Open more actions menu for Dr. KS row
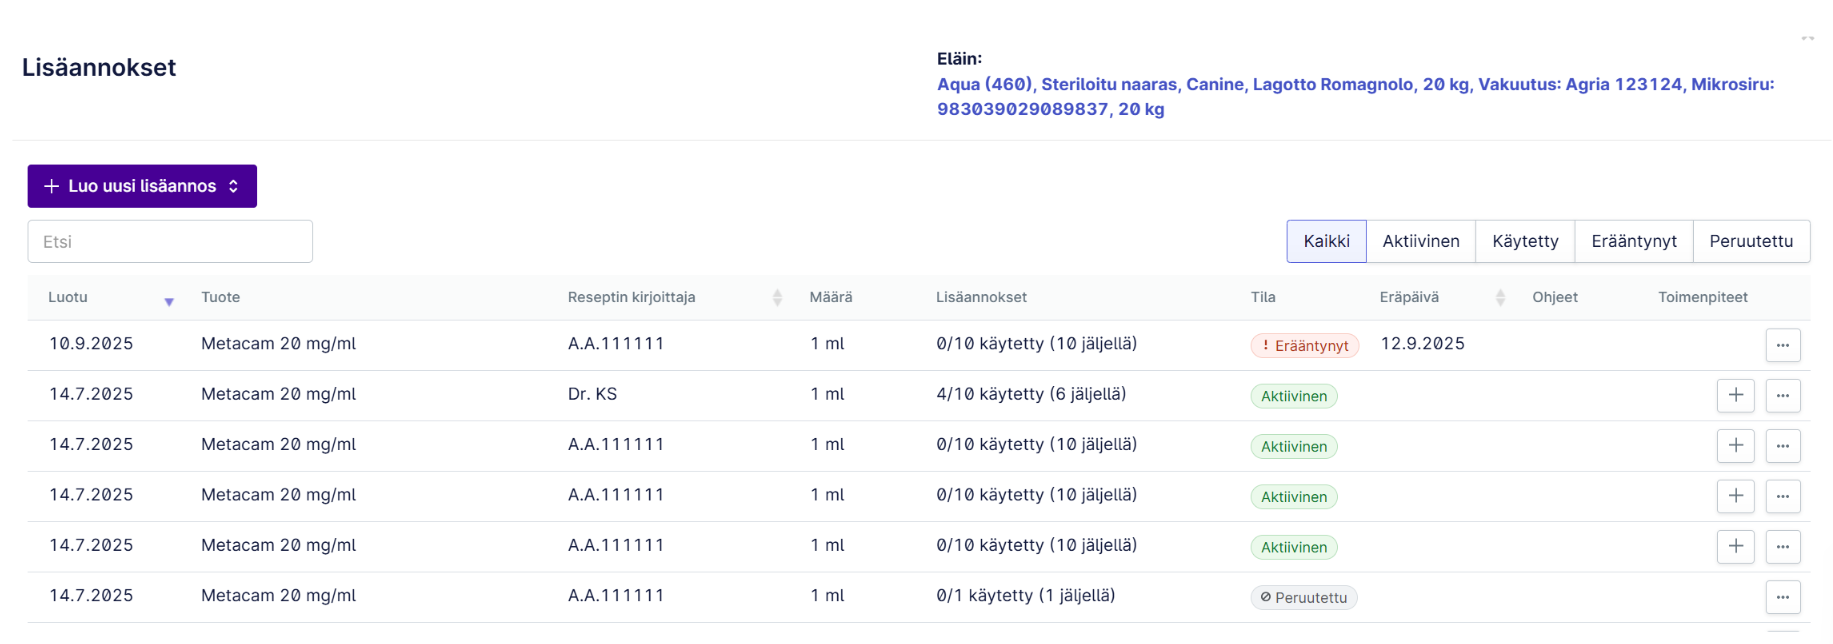The height and width of the screenshot is (644, 1833). pyautogui.click(x=1782, y=395)
